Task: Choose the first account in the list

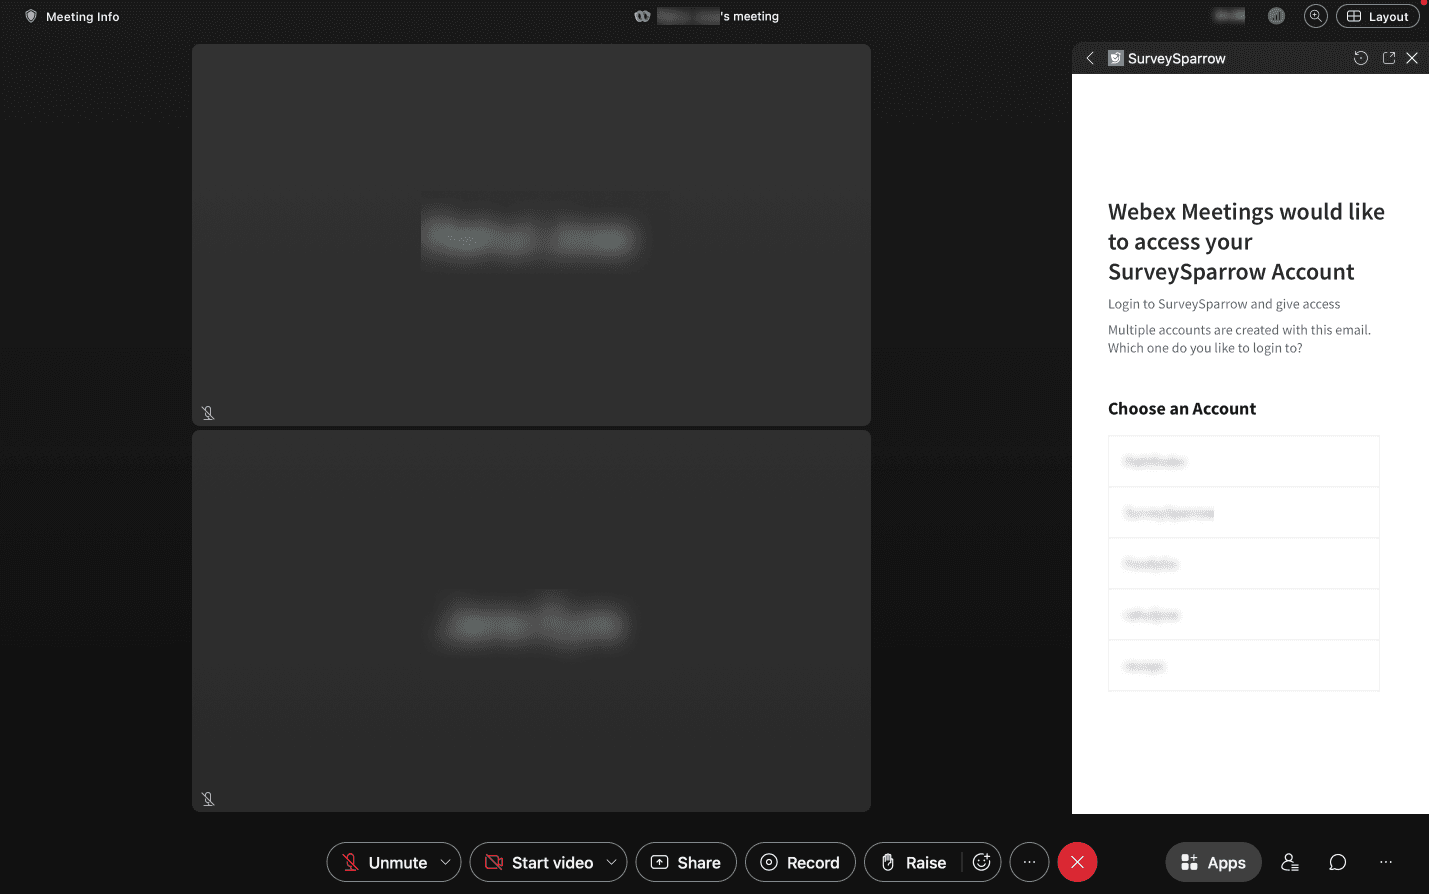Action: click(1243, 461)
